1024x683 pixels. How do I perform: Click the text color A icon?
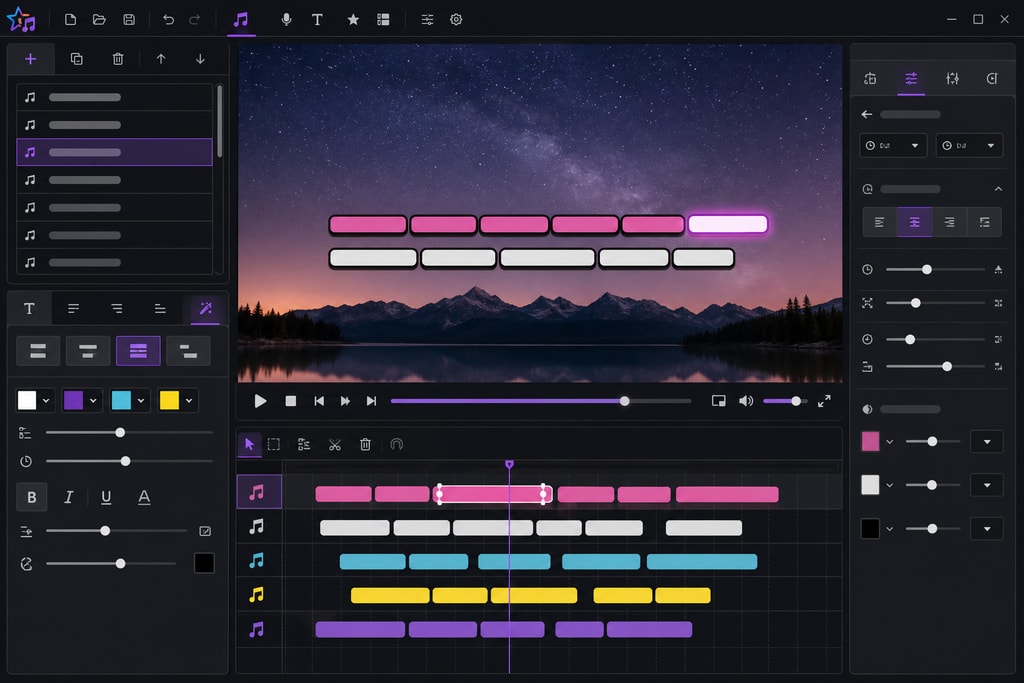point(144,498)
